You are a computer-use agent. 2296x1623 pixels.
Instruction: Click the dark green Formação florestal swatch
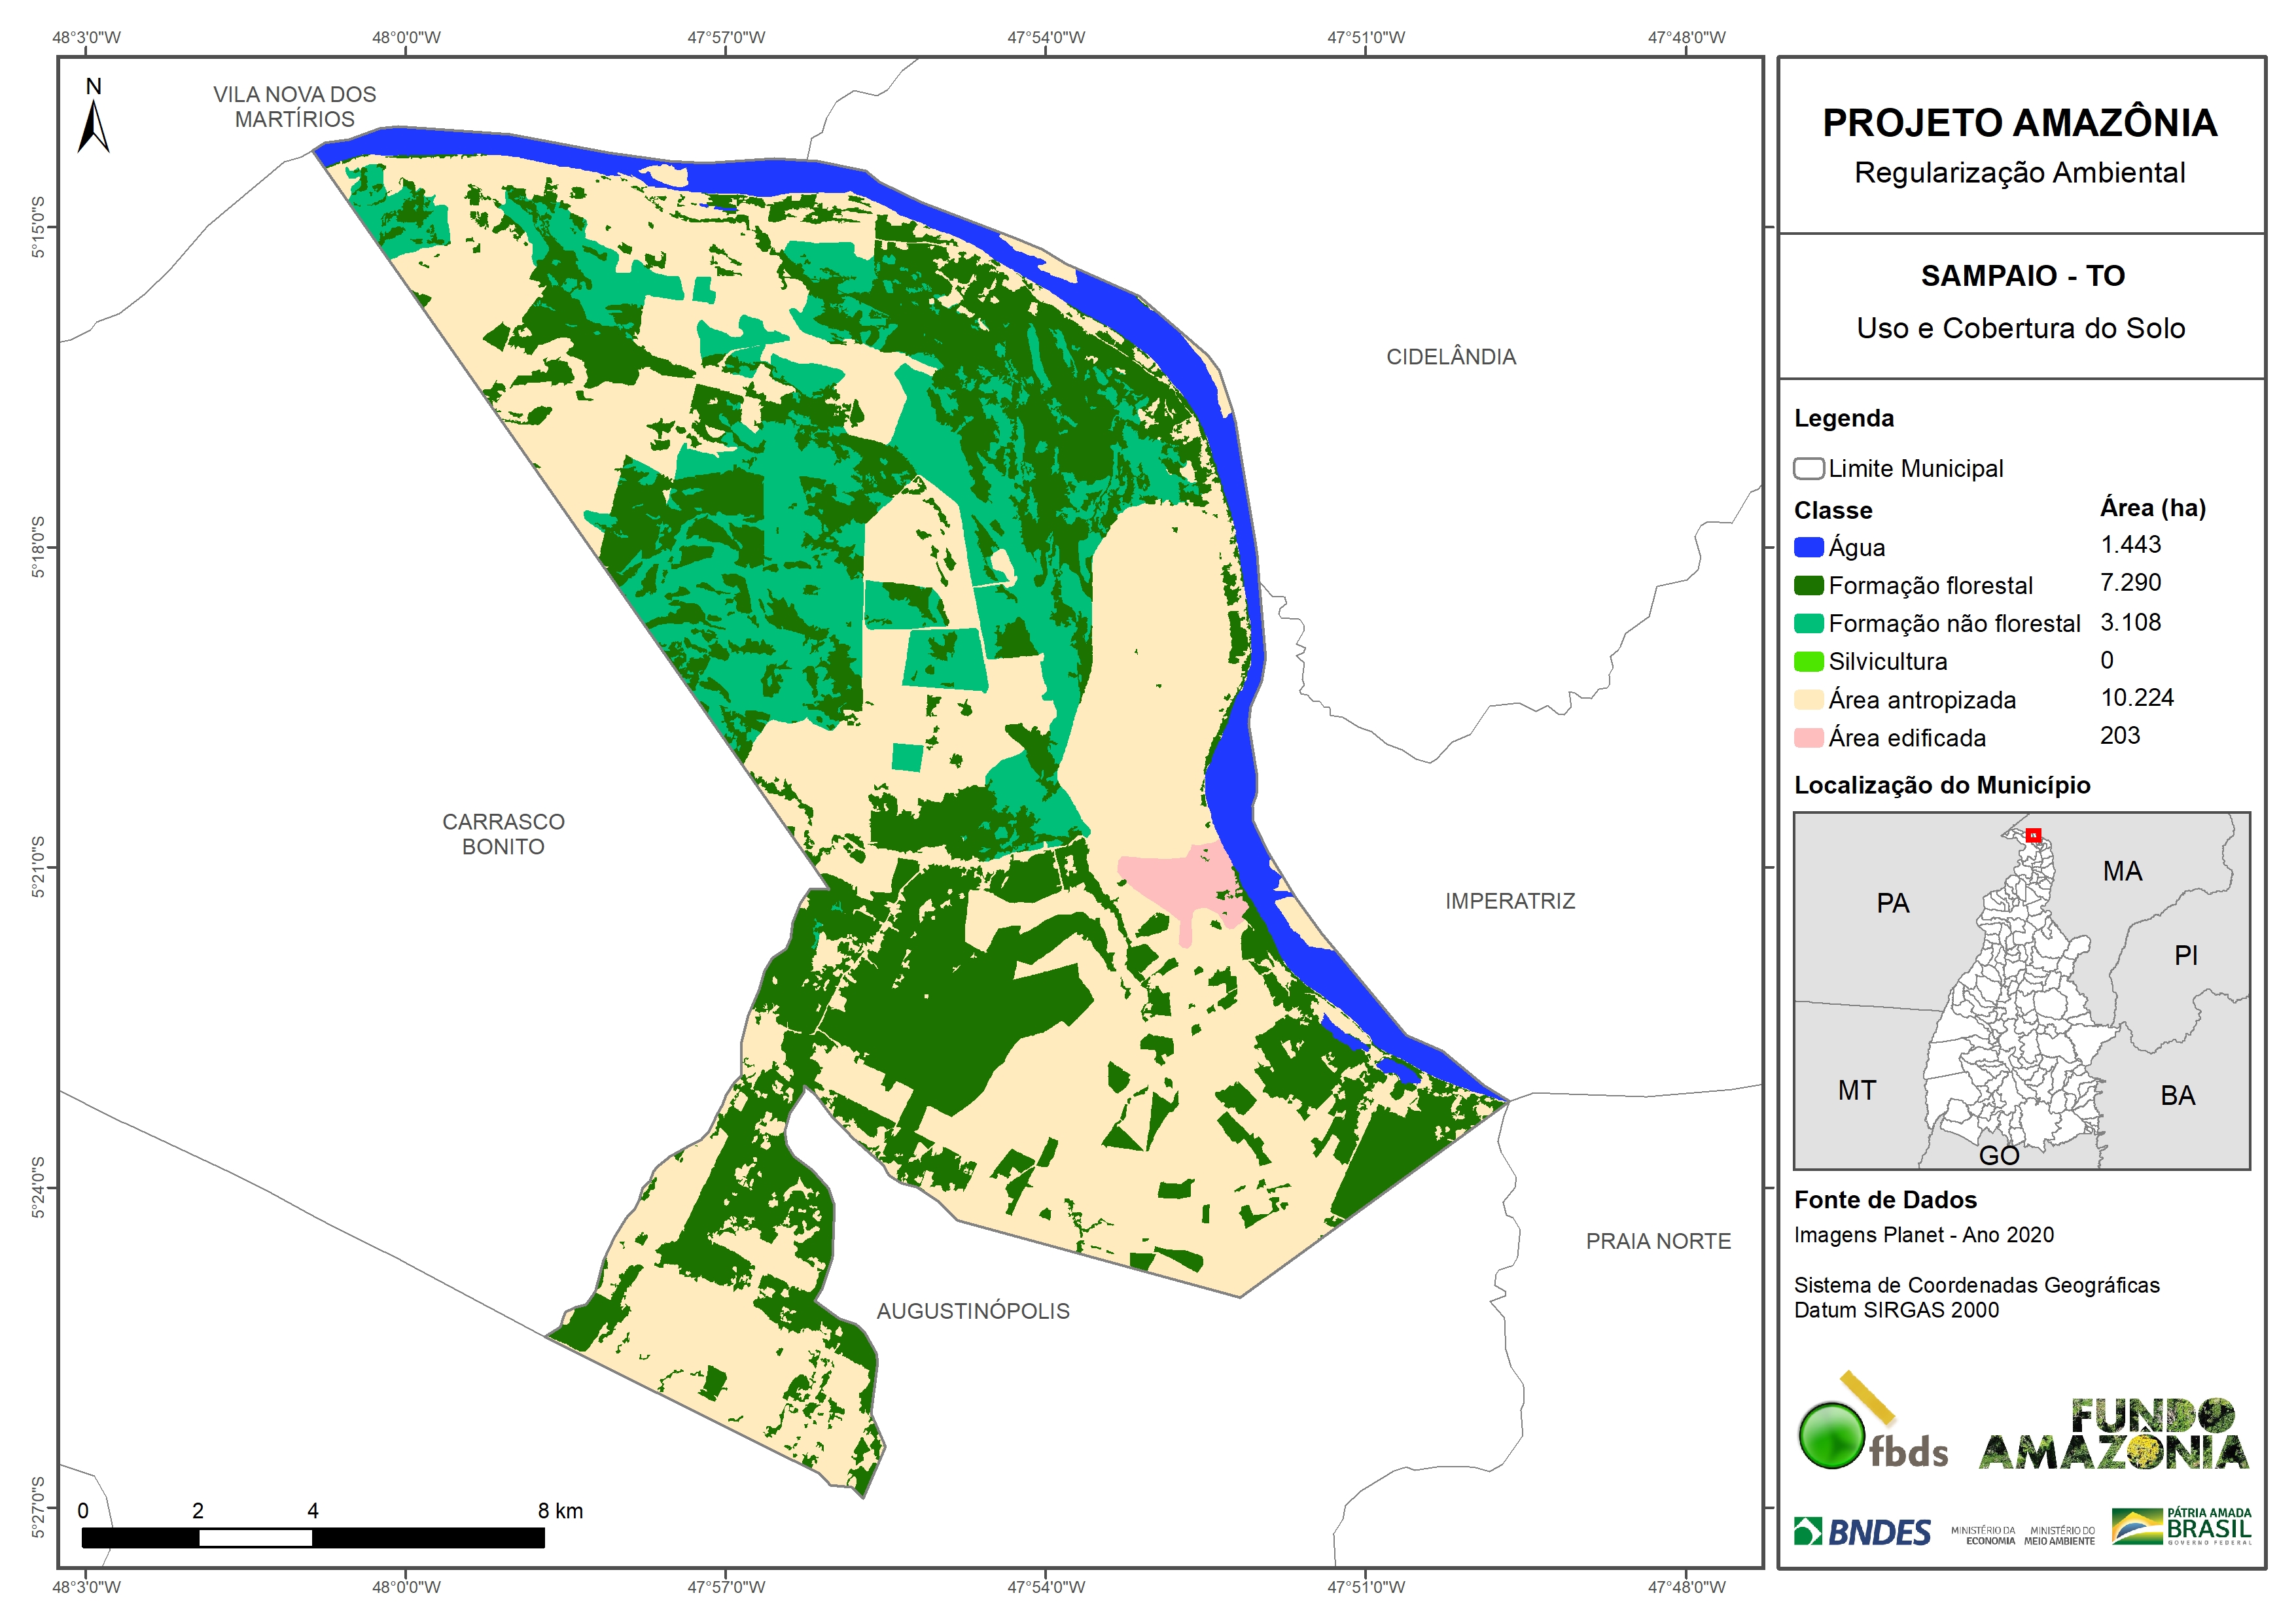pos(1808,585)
